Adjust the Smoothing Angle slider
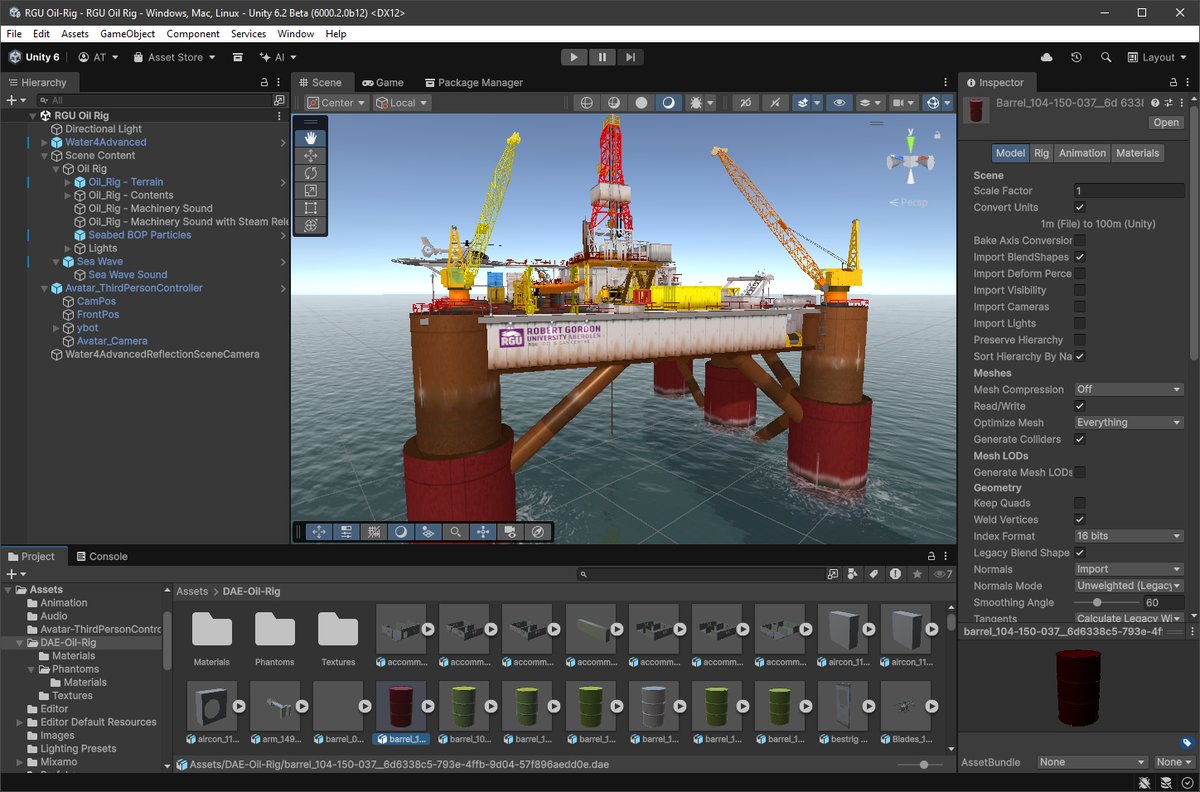The width and height of the screenshot is (1200, 792). tap(1098, 603)
